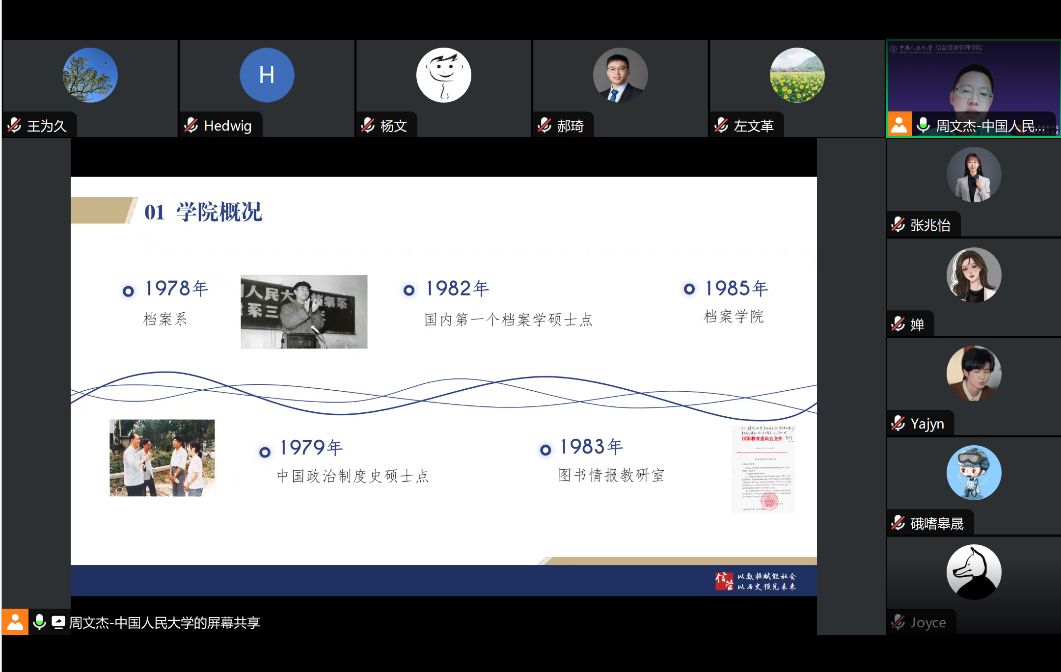Click the muted mic icon next to 张兆怡
Viewport: 1061px width, 672px height.
(898, 225)
